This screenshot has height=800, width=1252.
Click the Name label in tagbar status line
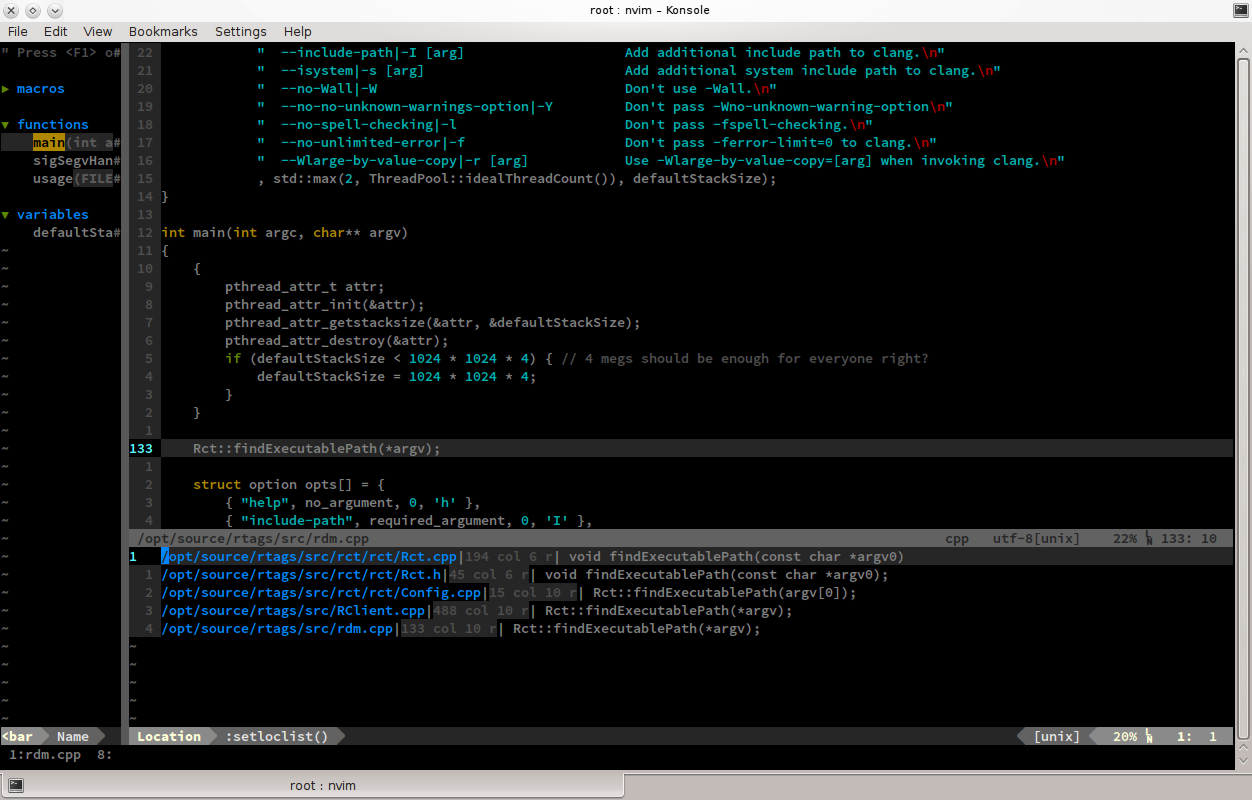(x=73, y=737)
